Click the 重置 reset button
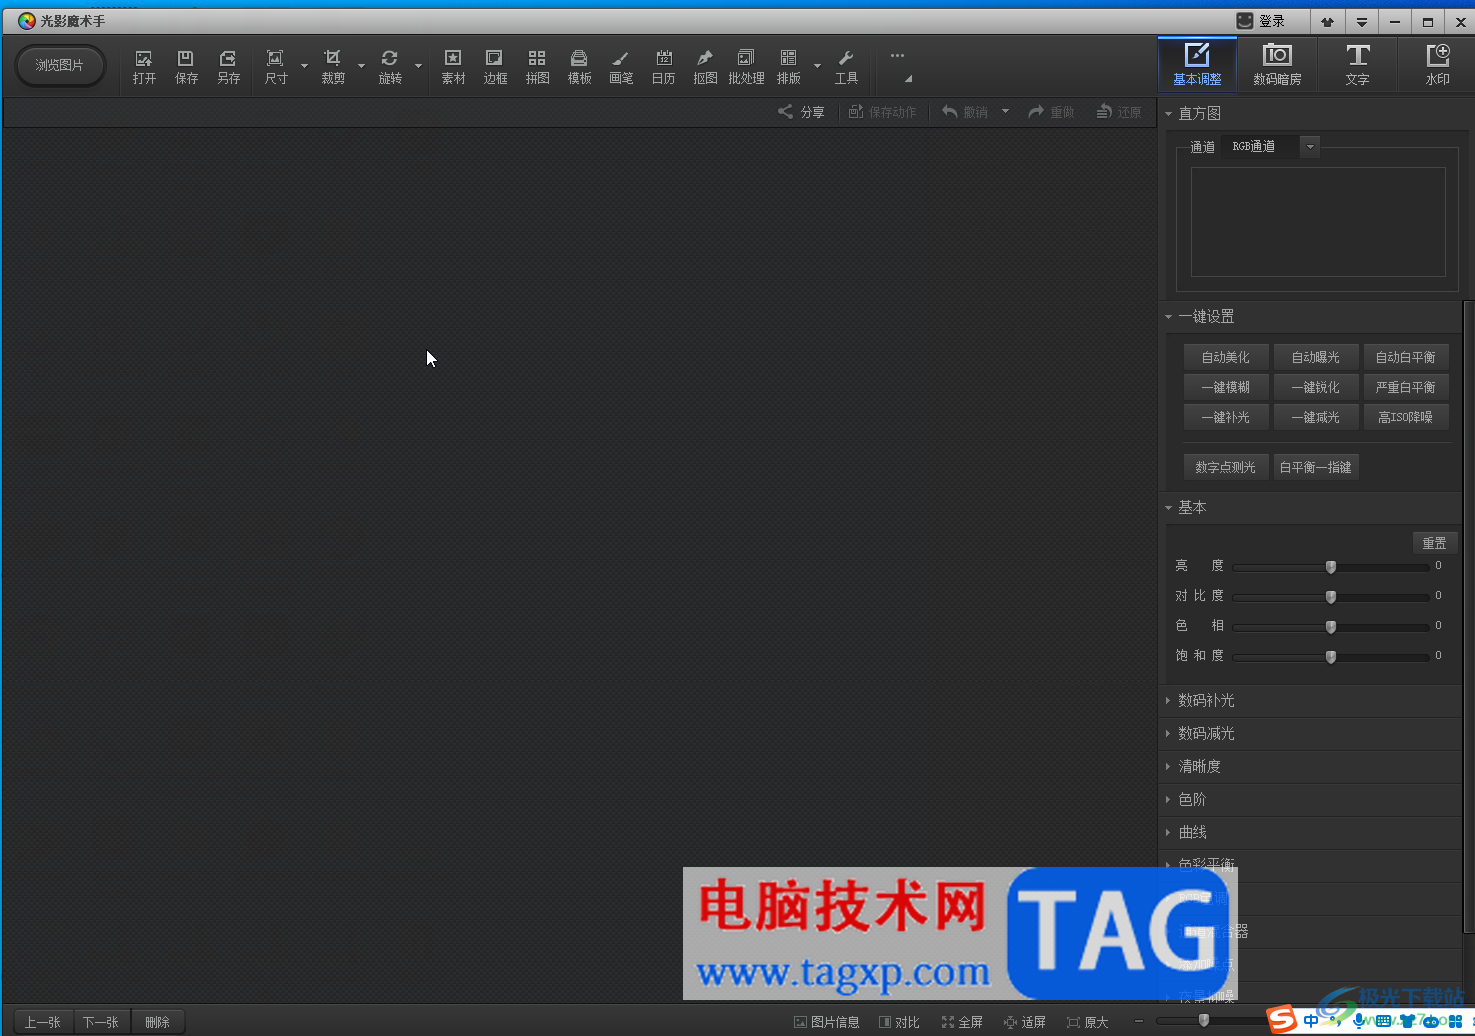The height and width of the screenshot is (1036, 1475). pyautogui.click(x=1435, y=543)
